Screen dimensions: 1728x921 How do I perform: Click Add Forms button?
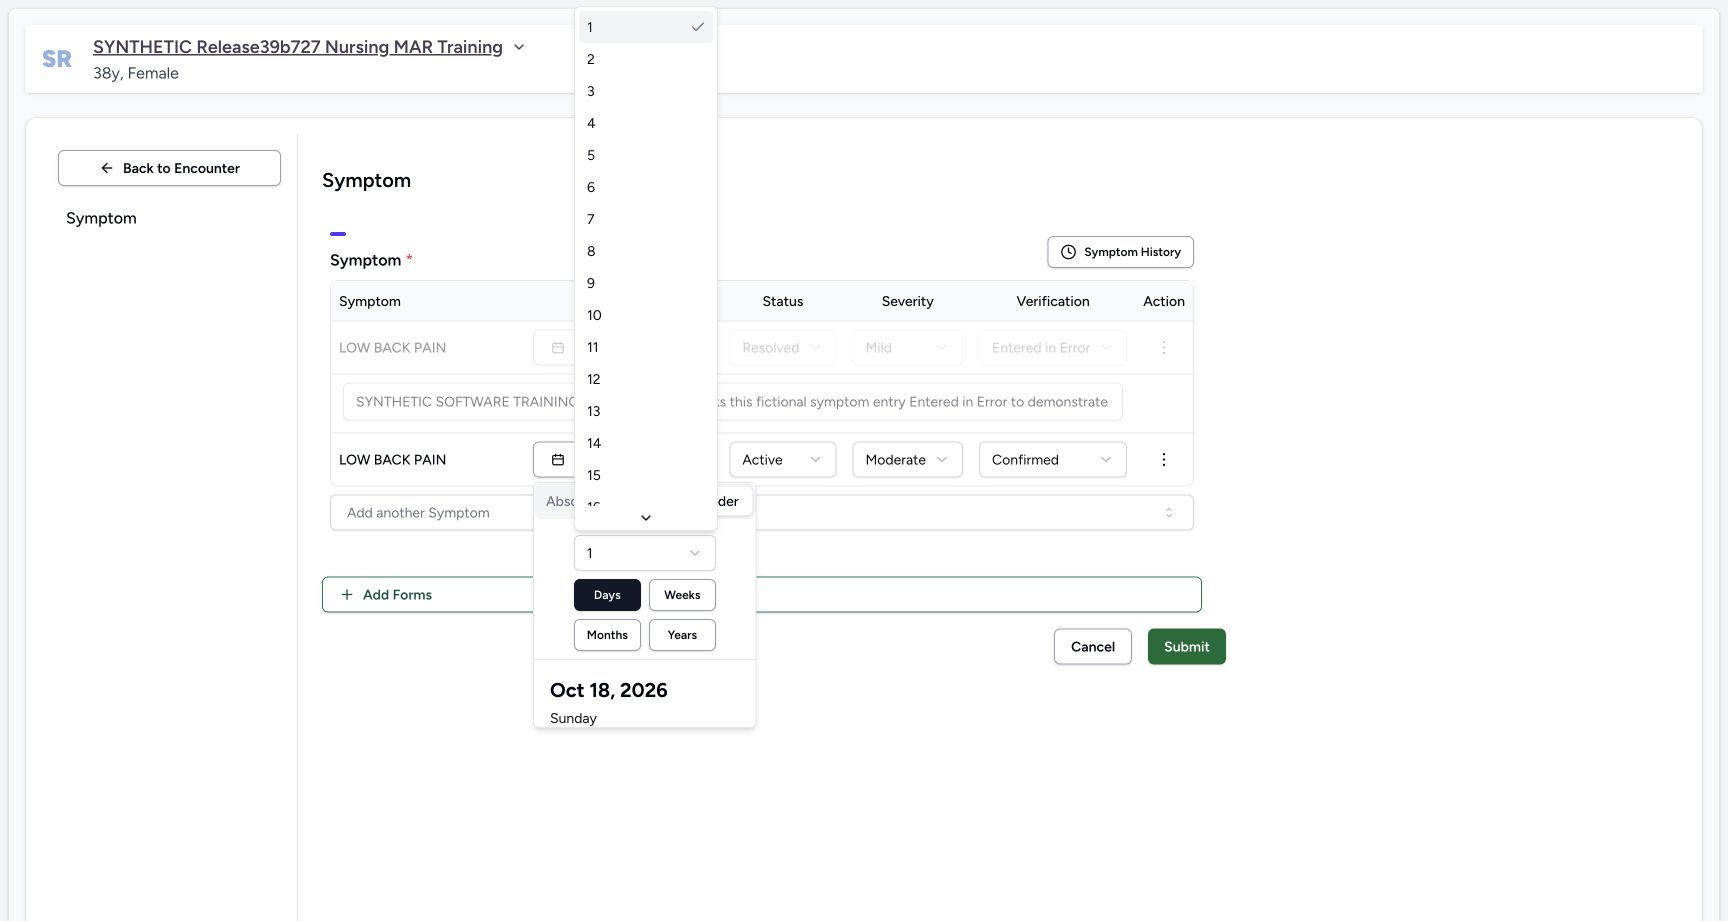(761, 595)
